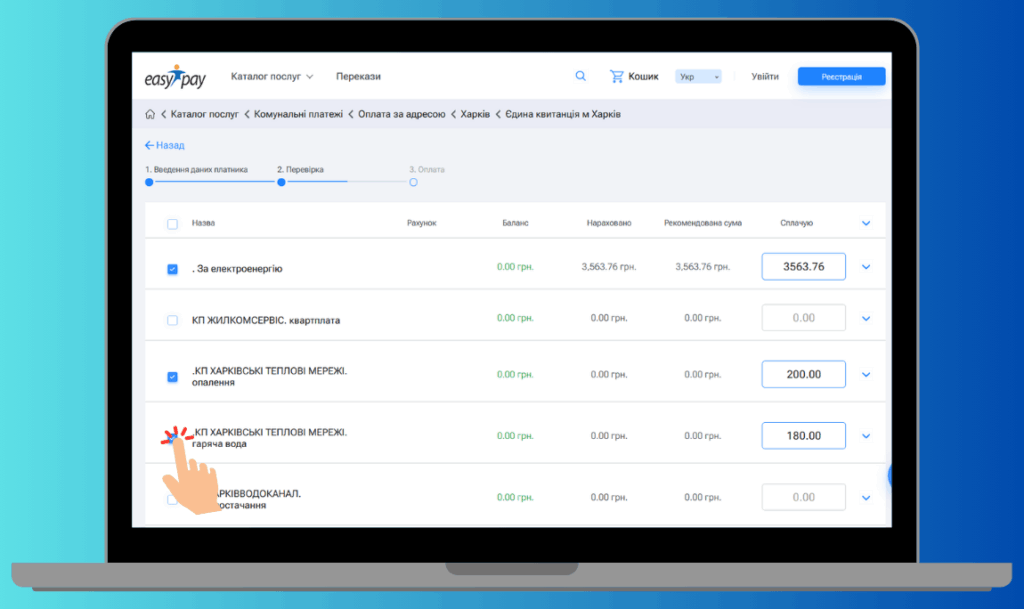Click step 2 Перевірка progress marker

[281, 182]
